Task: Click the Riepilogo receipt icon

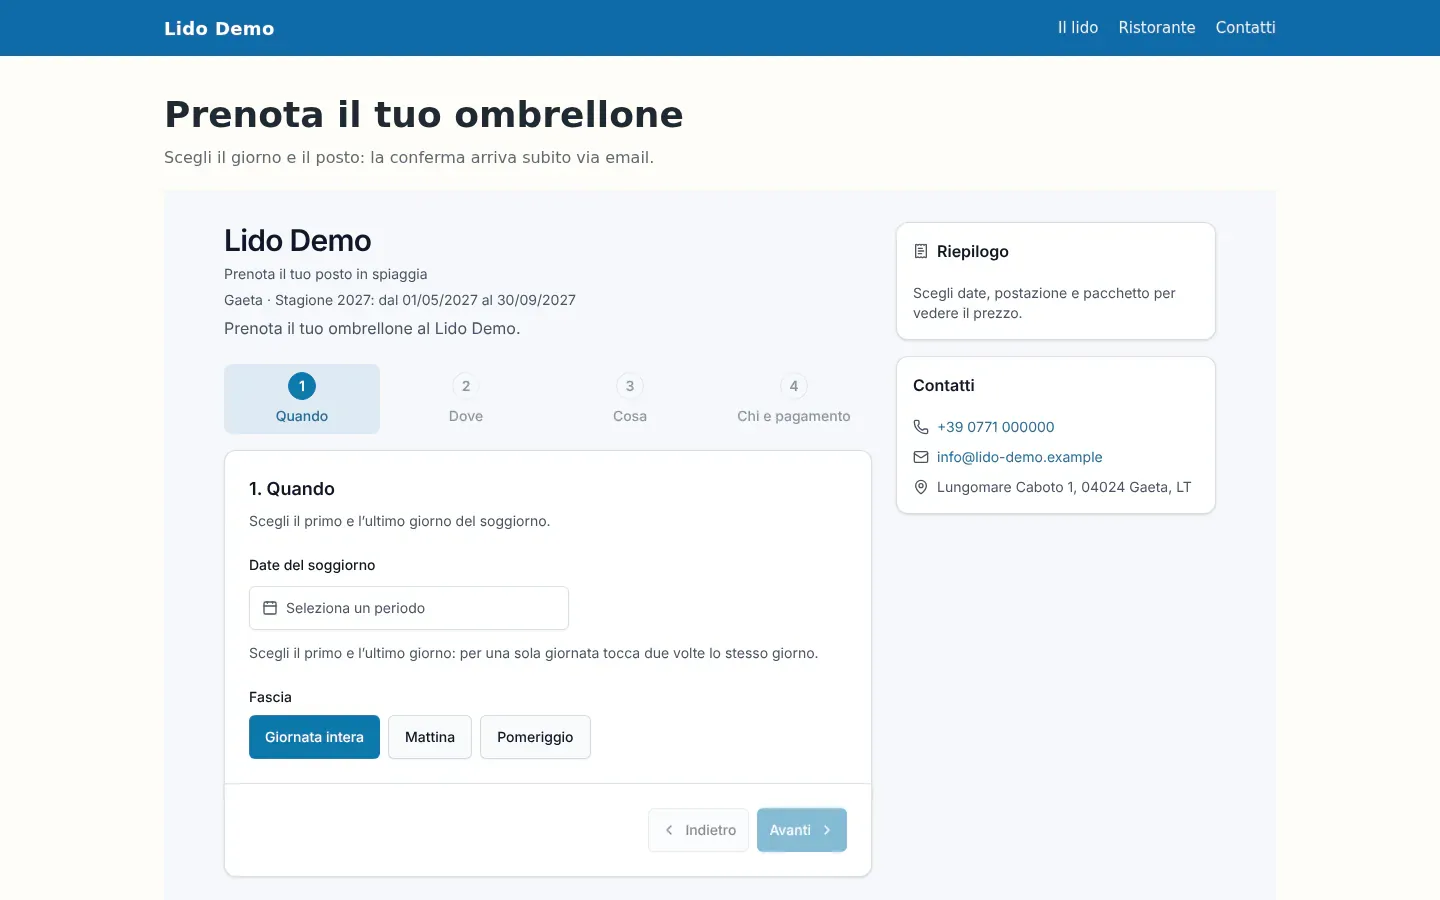Action: click(x=921, y=251)
